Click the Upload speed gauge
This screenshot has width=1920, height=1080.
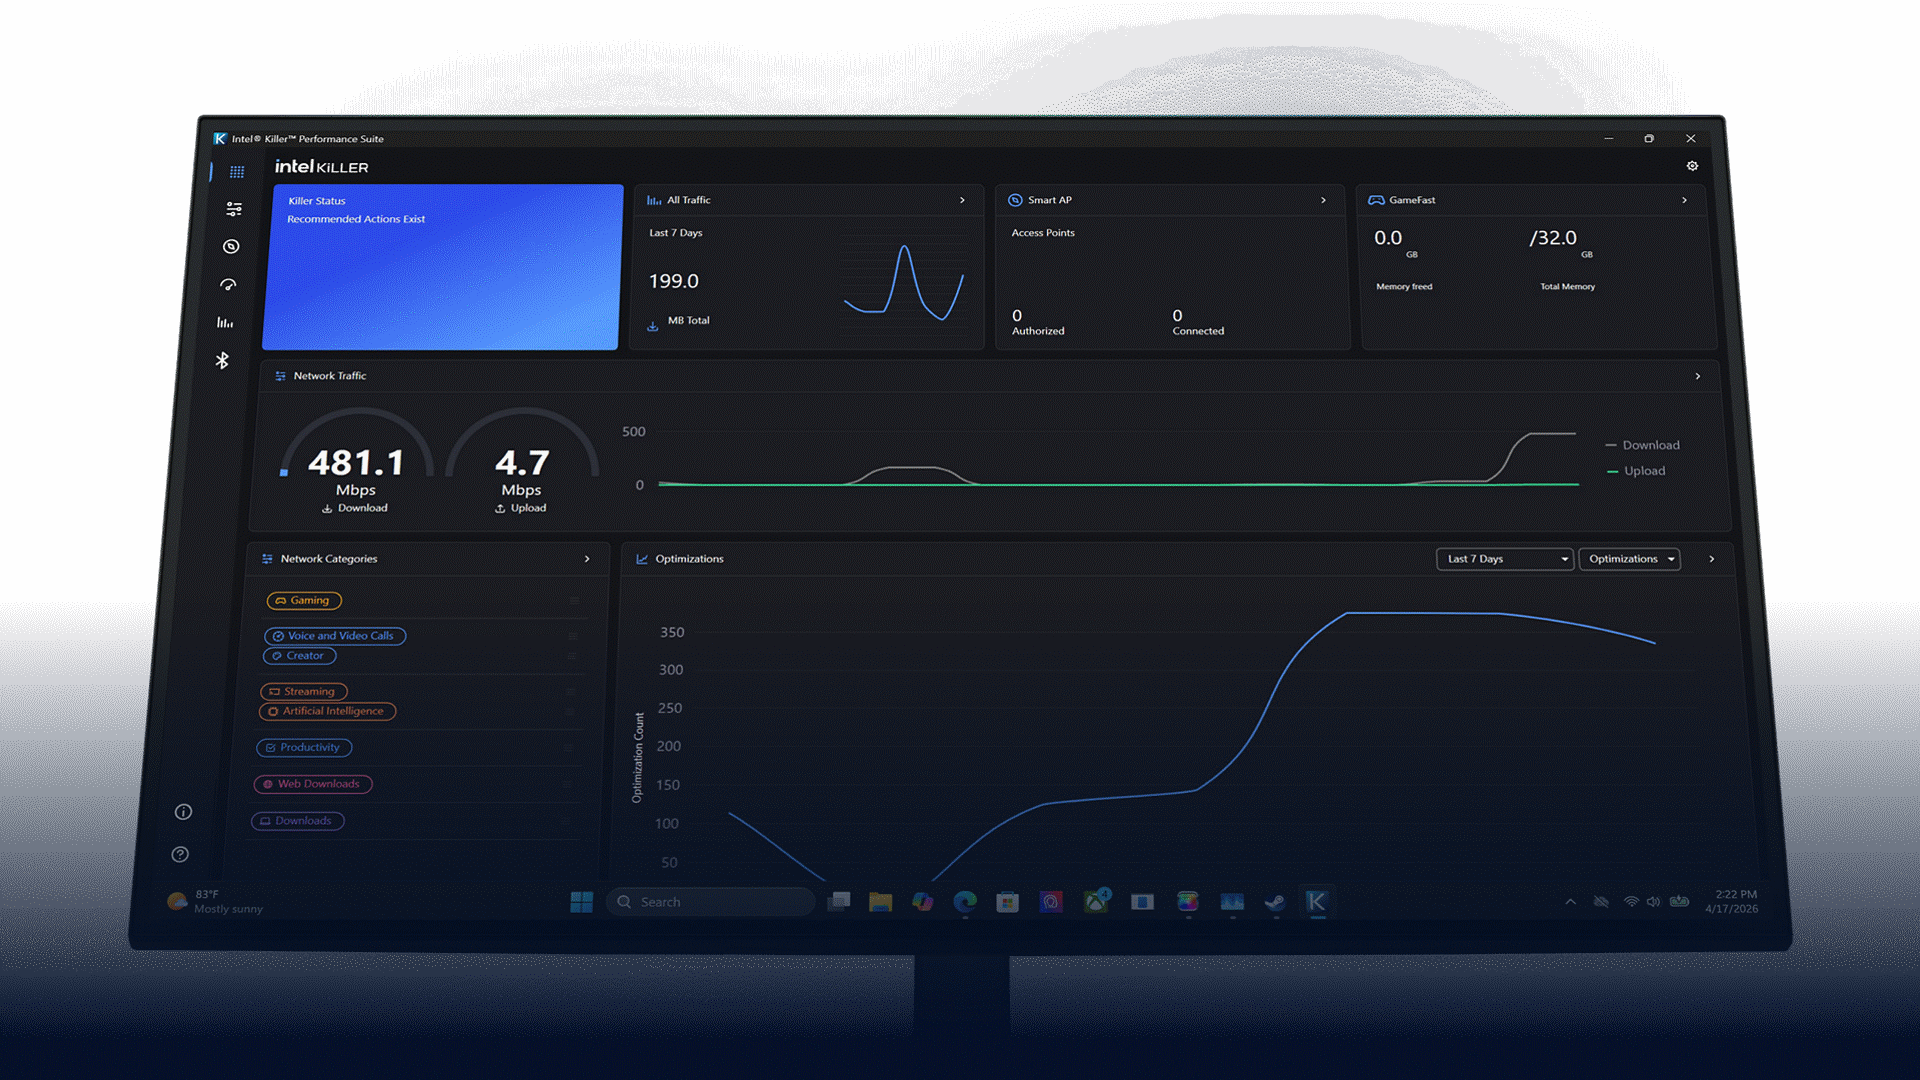pyautogui.click(x=522, y=462)
